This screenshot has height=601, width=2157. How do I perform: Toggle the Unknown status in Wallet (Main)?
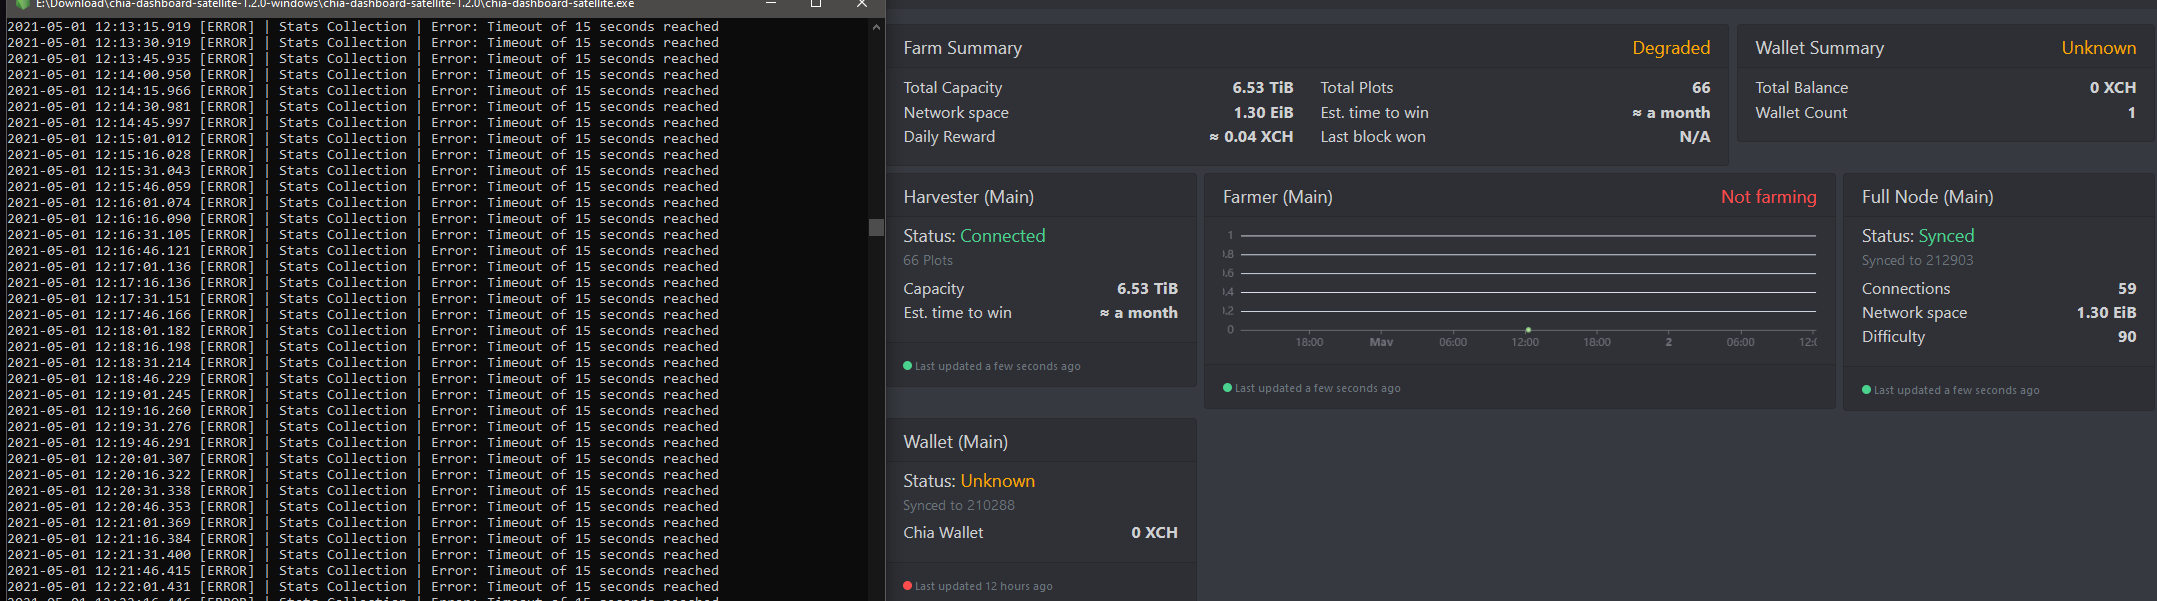point(998,480)
